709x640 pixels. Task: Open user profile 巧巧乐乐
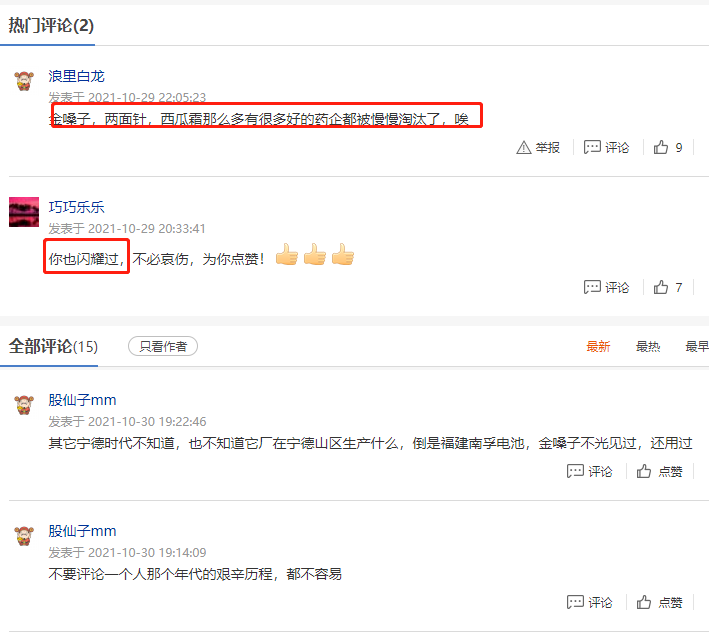(x=76, y=207)
